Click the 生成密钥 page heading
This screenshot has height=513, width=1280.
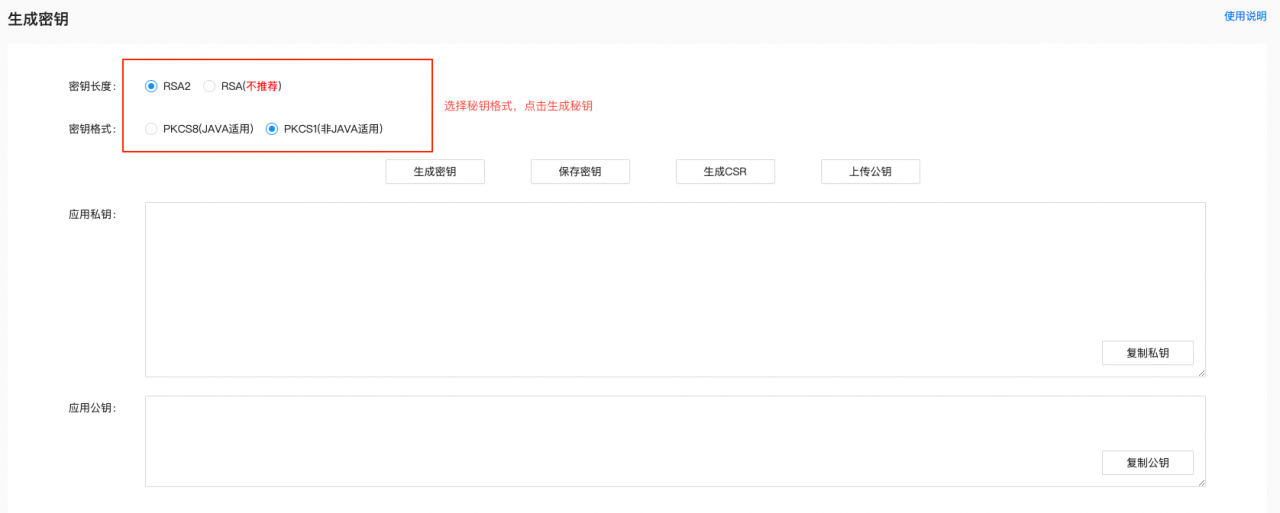point(38,19)
